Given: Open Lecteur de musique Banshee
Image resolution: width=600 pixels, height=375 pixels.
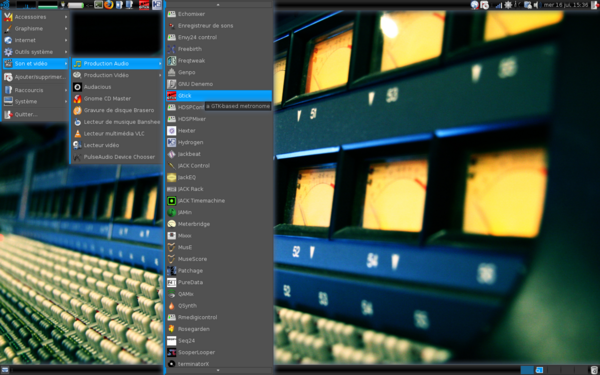Looking at the screenshot, I should coord(117,122).
